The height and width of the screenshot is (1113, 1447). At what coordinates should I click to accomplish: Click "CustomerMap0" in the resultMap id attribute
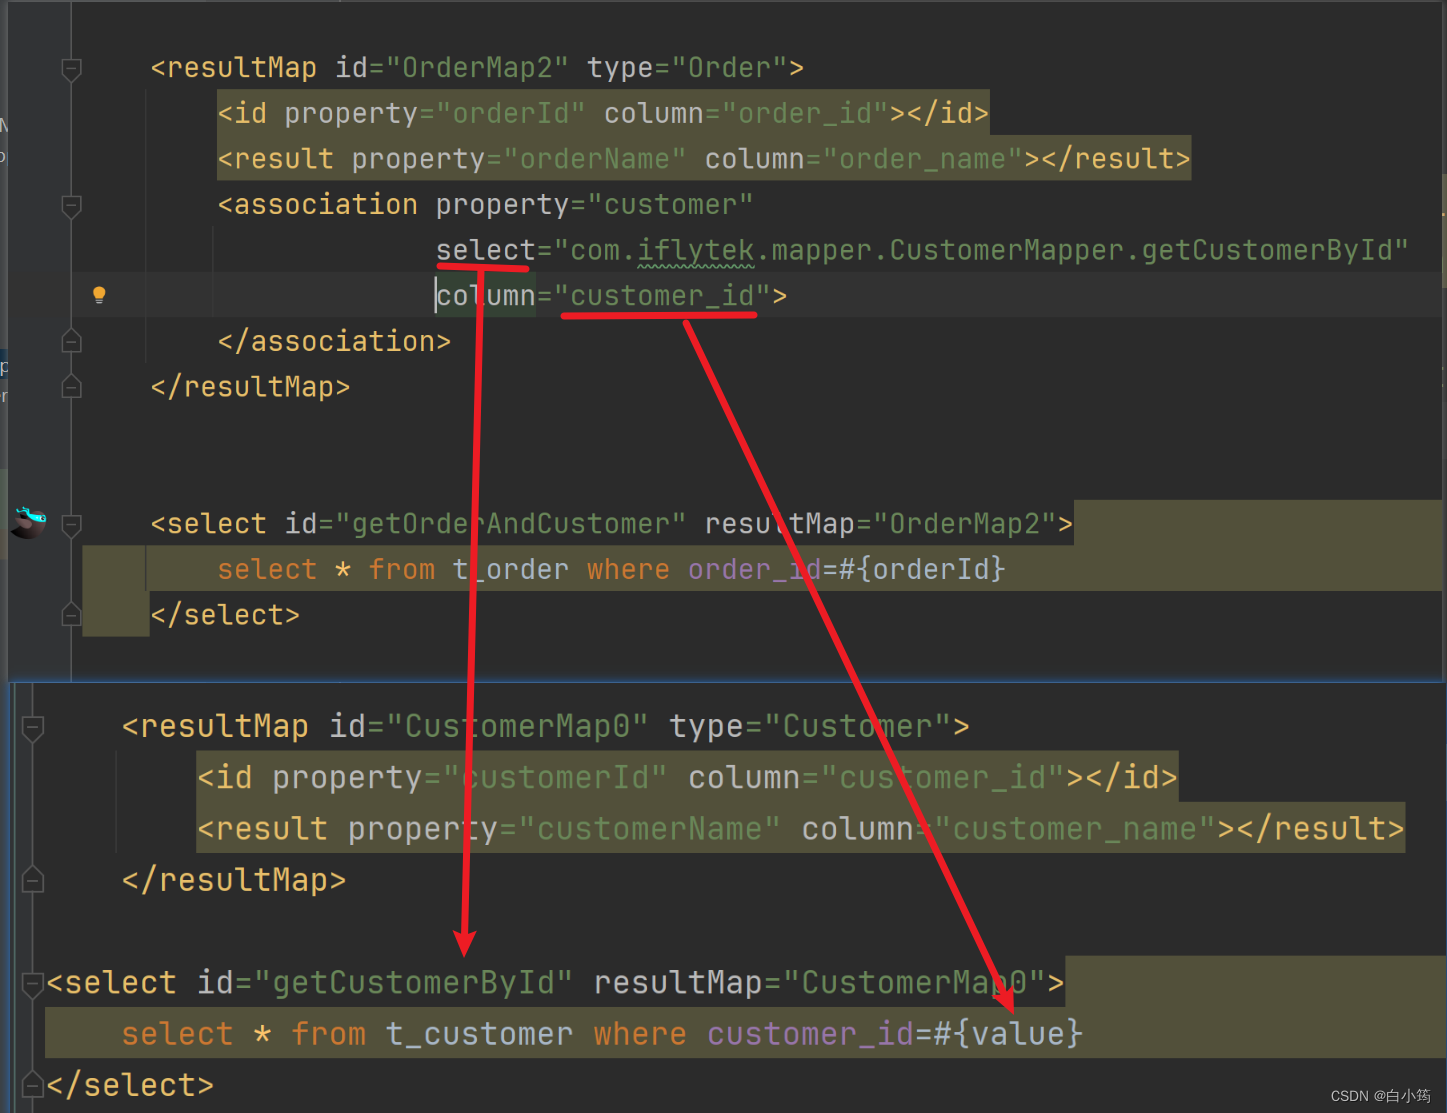tap(518, 726)
